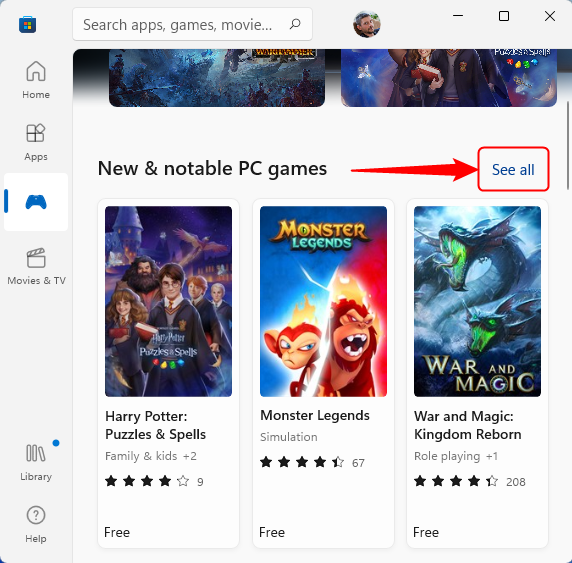Viewport: 572px width, 563px height.
Task: Click the vertical scrollbar thumb
Action: (568, 145)
